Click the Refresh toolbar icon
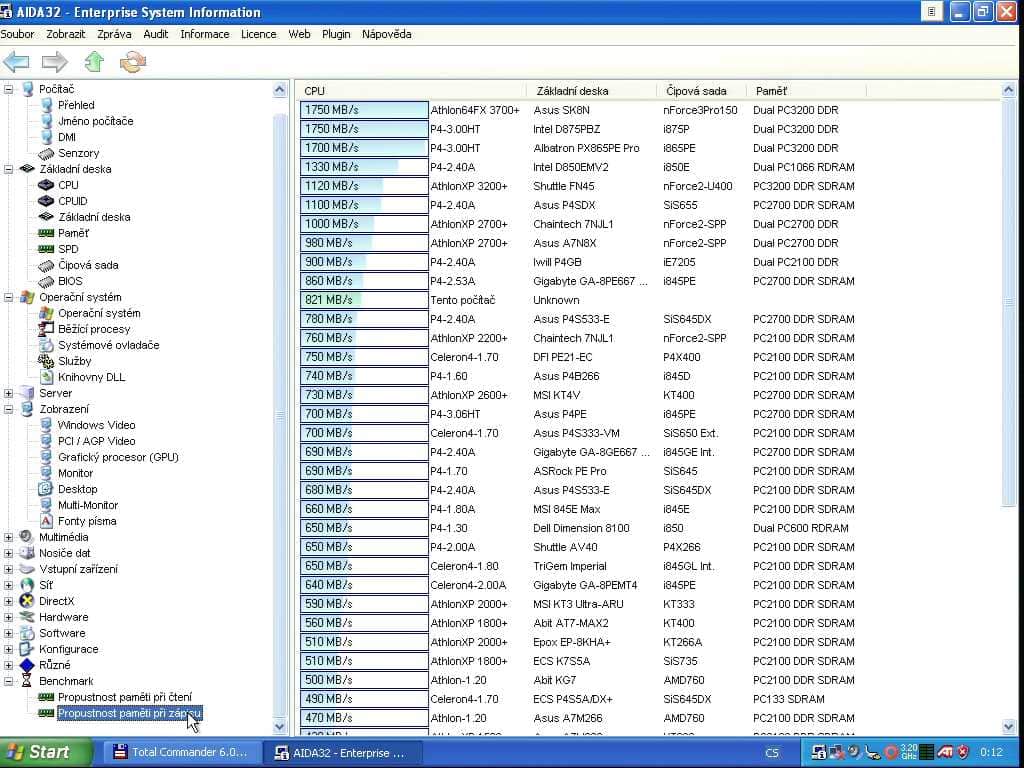The height and width of the screenshot is (768, 1024). click(x=133, y=62)
